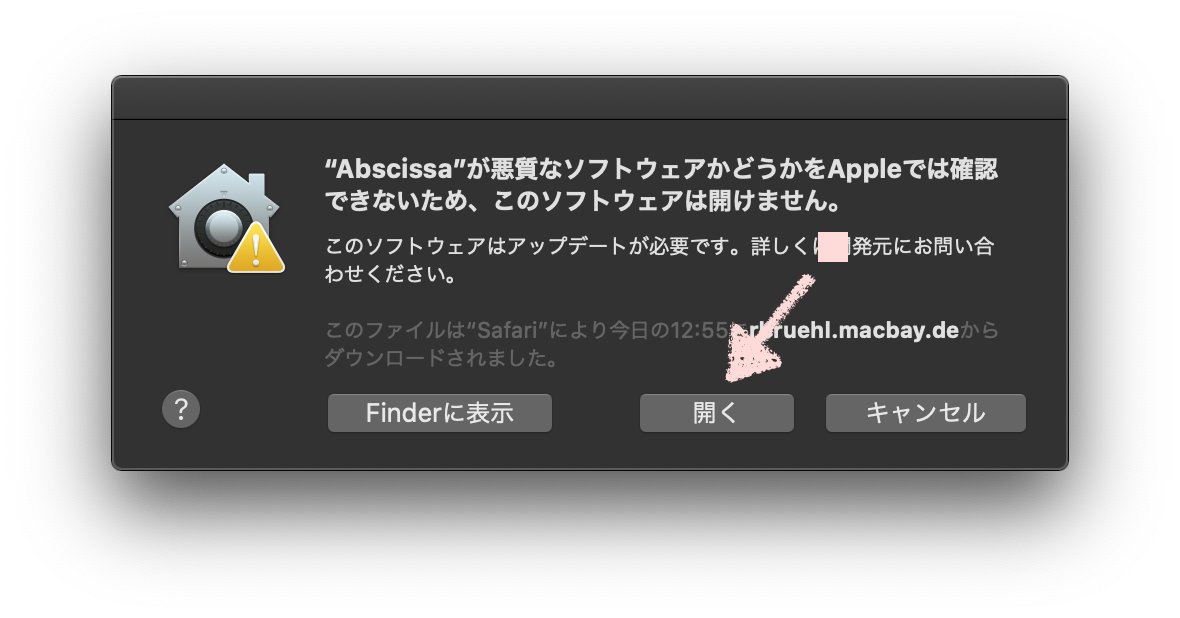The height and width of the screenshot is (618, 1180).
Task: Click the Gatekeeper house icon
Action: coord(224,217)
